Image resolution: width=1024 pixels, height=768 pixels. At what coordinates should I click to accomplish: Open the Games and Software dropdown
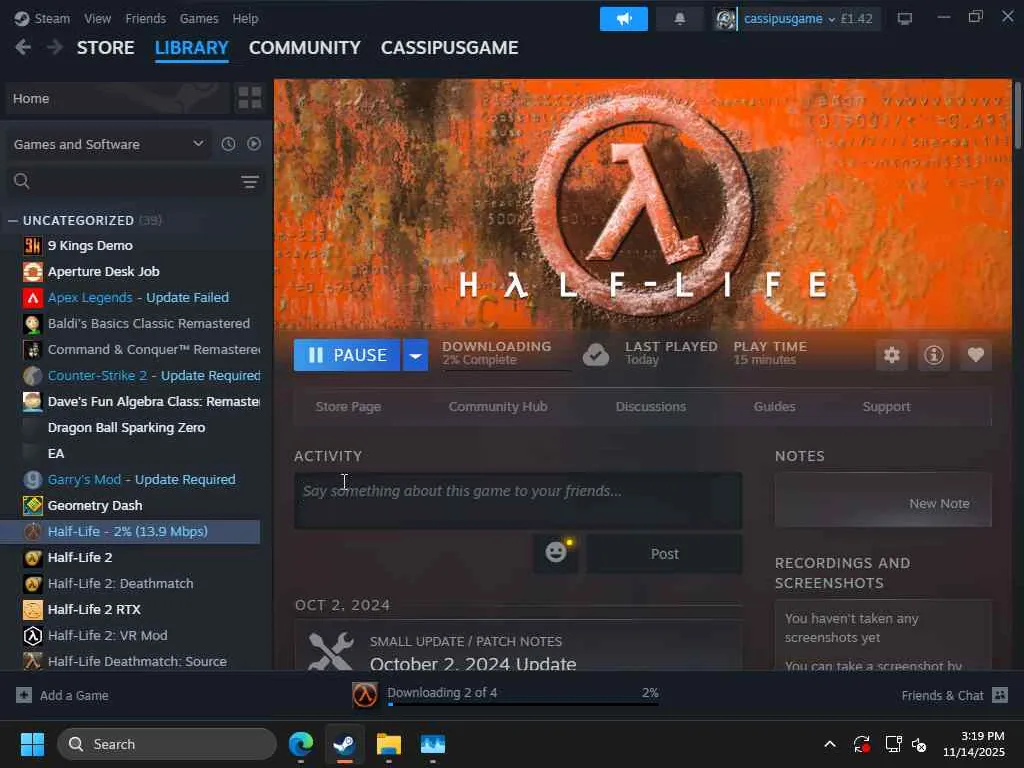pos(108,144)
